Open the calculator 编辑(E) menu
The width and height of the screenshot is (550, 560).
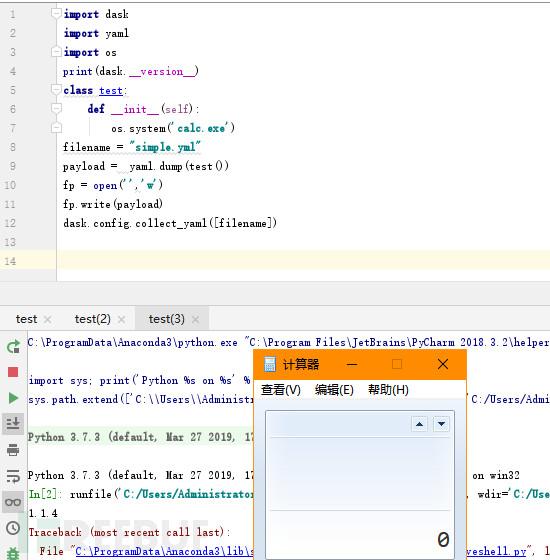point(334,390)
